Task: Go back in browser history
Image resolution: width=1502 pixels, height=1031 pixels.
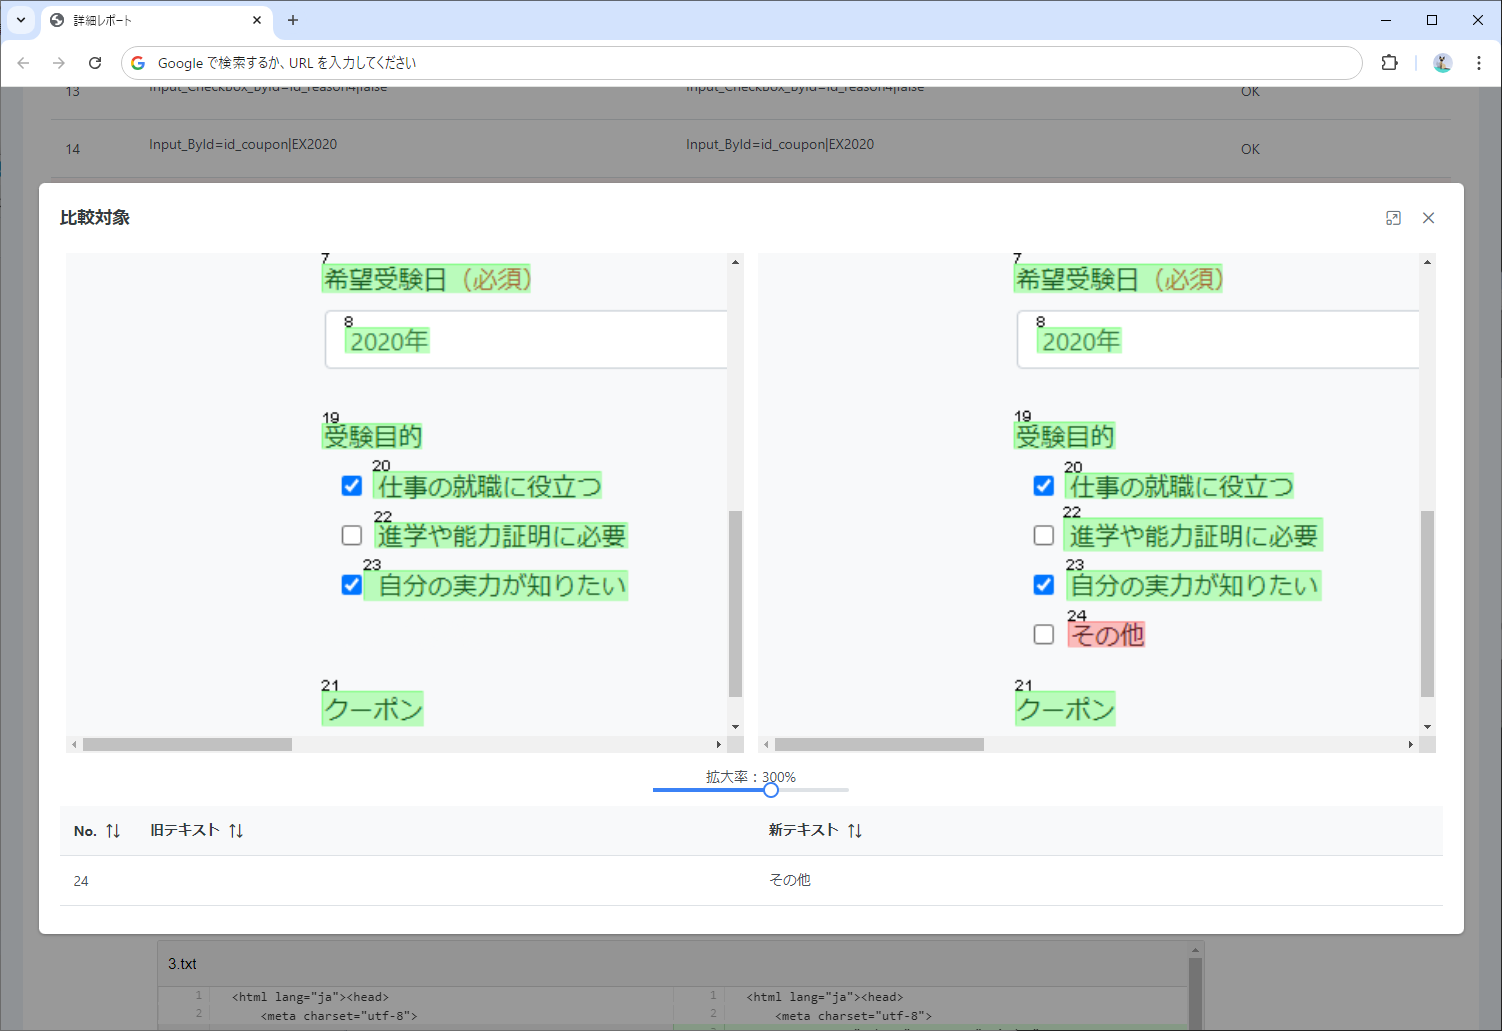Action: 23,63
